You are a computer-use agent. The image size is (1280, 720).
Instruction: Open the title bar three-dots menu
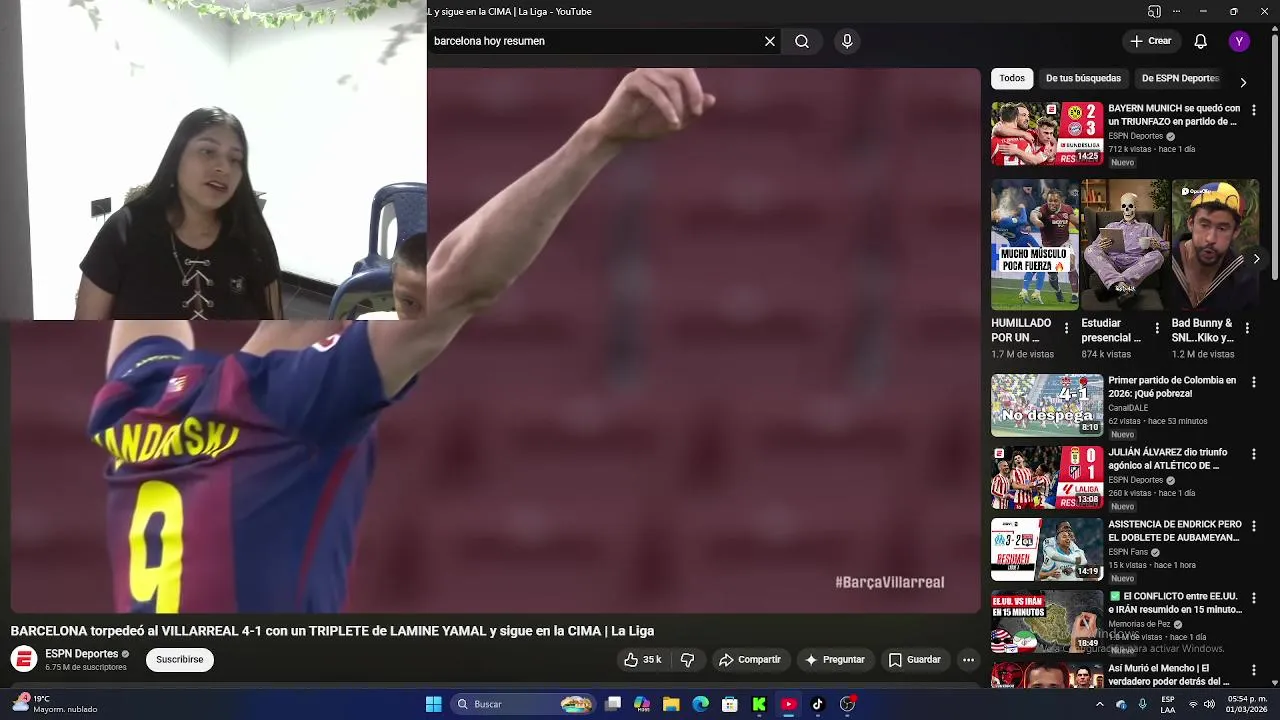tap(1176, 11)
